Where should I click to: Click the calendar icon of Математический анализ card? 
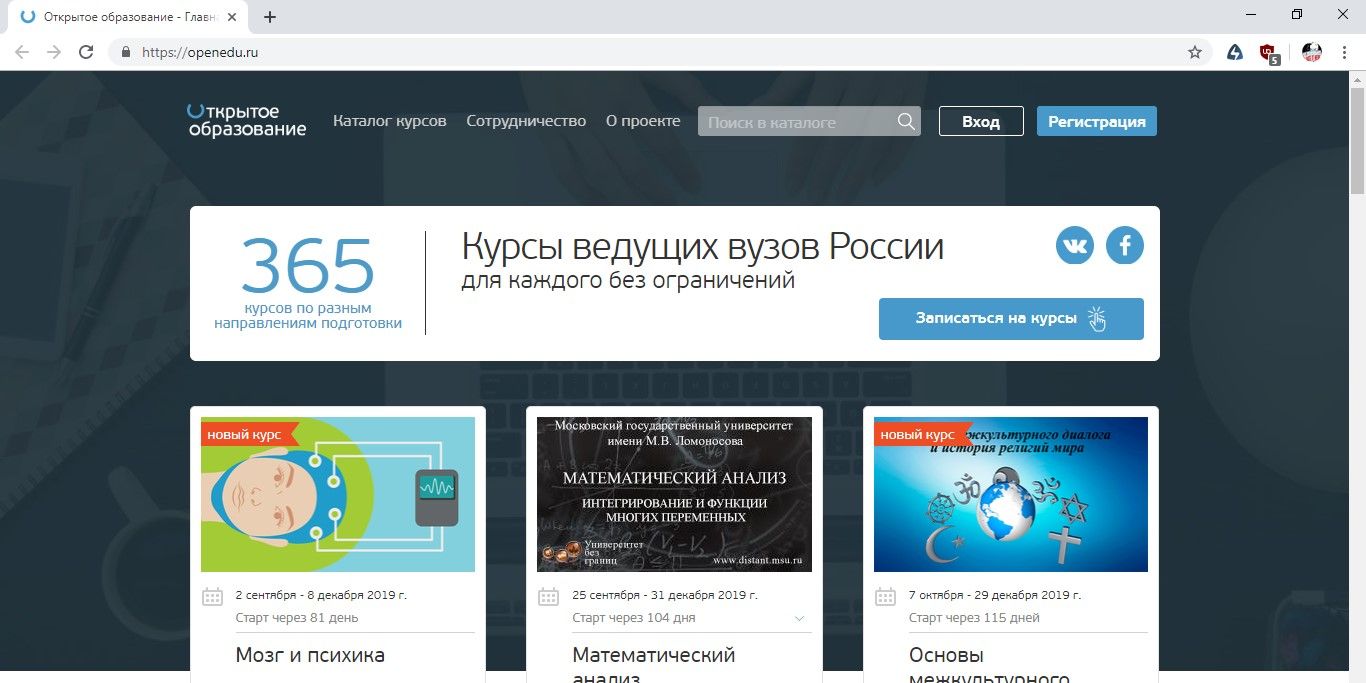tap(548, 597)
